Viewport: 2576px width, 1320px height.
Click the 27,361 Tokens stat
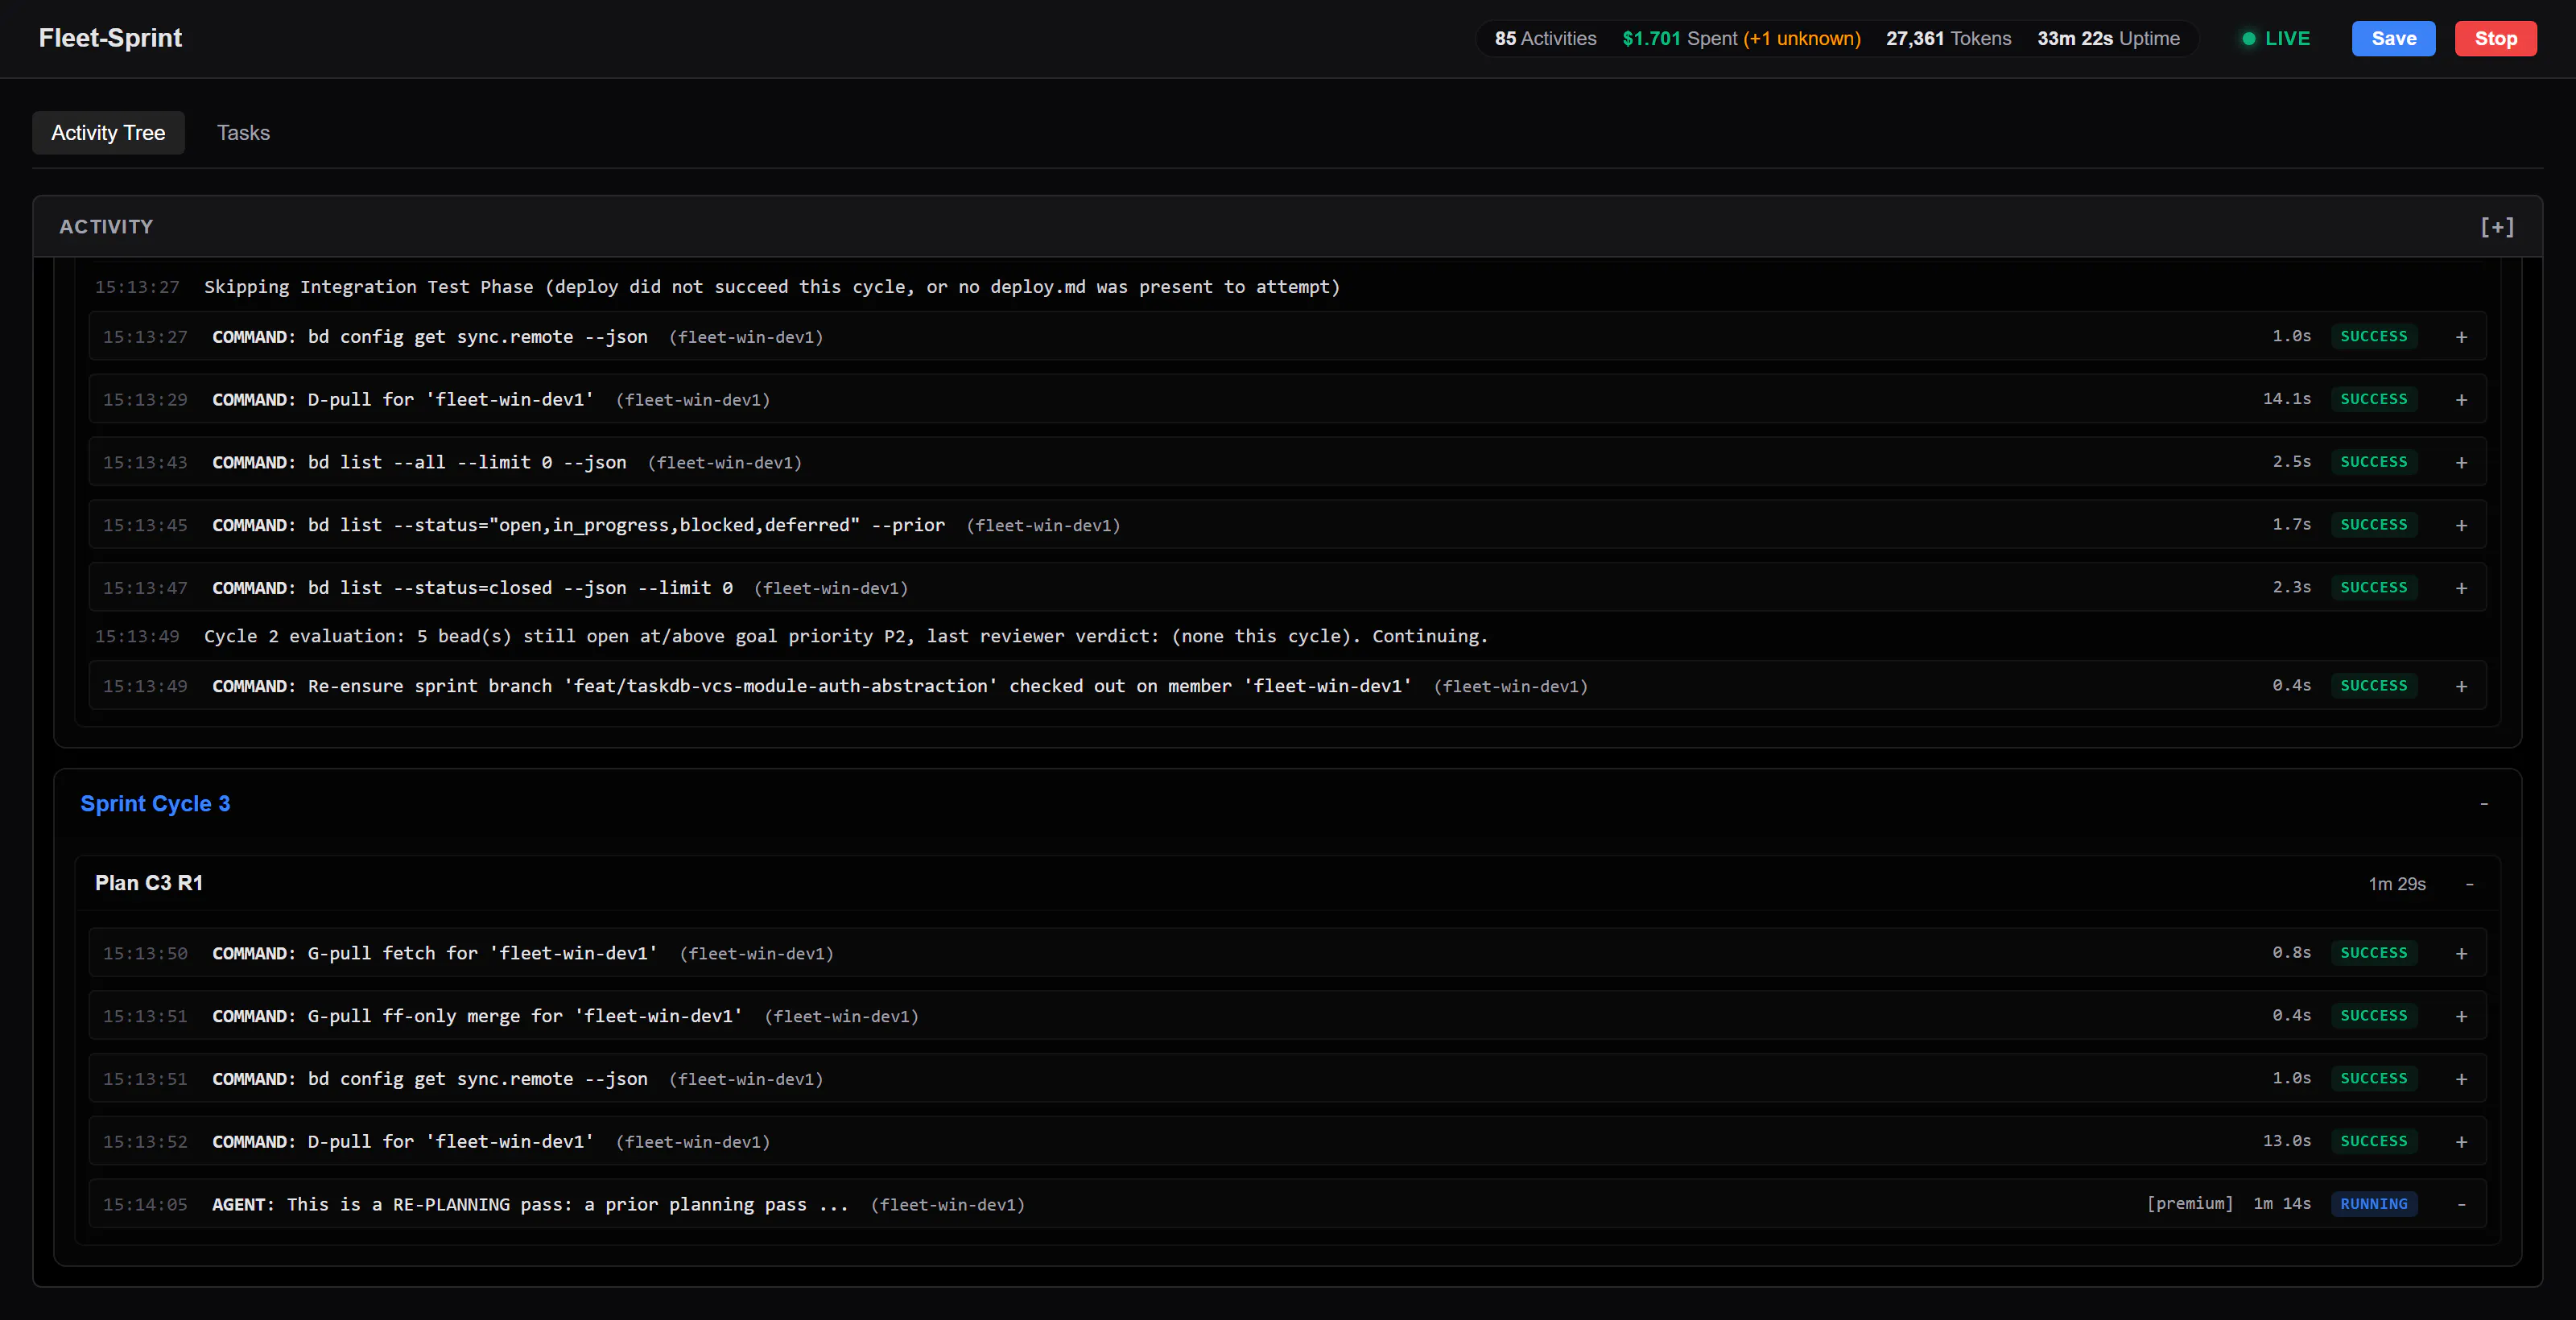point(1948,38)
